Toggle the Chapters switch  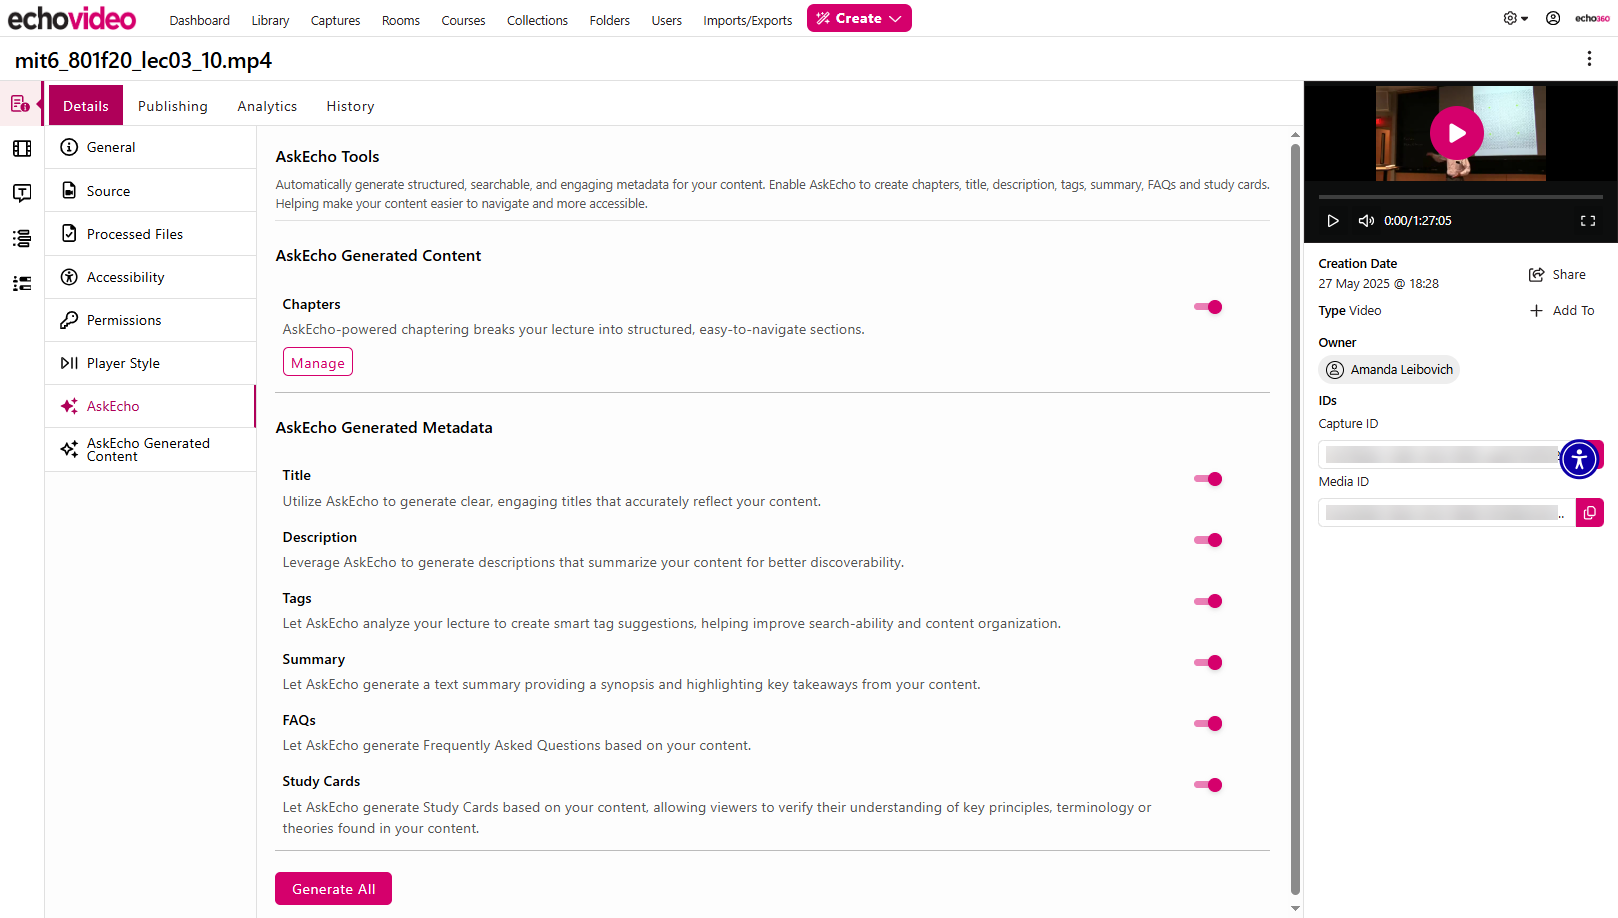pyautogui.click(x=1208, y=307)
